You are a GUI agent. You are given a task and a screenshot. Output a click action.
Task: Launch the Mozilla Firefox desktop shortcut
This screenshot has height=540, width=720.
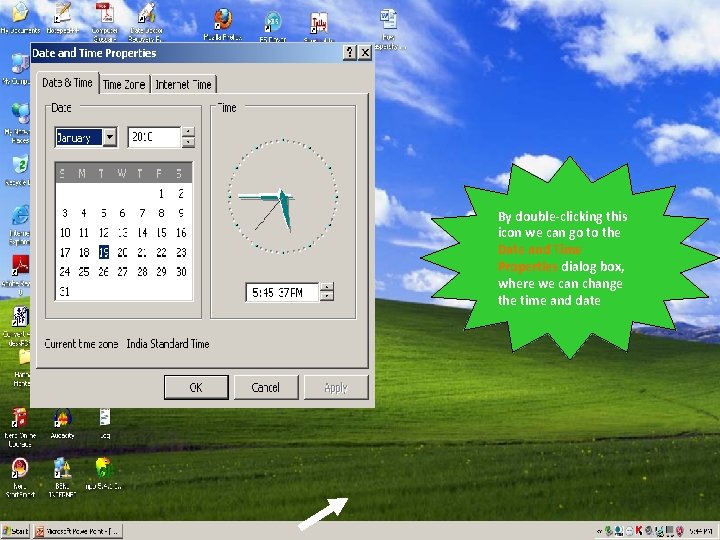click(223, 24)
